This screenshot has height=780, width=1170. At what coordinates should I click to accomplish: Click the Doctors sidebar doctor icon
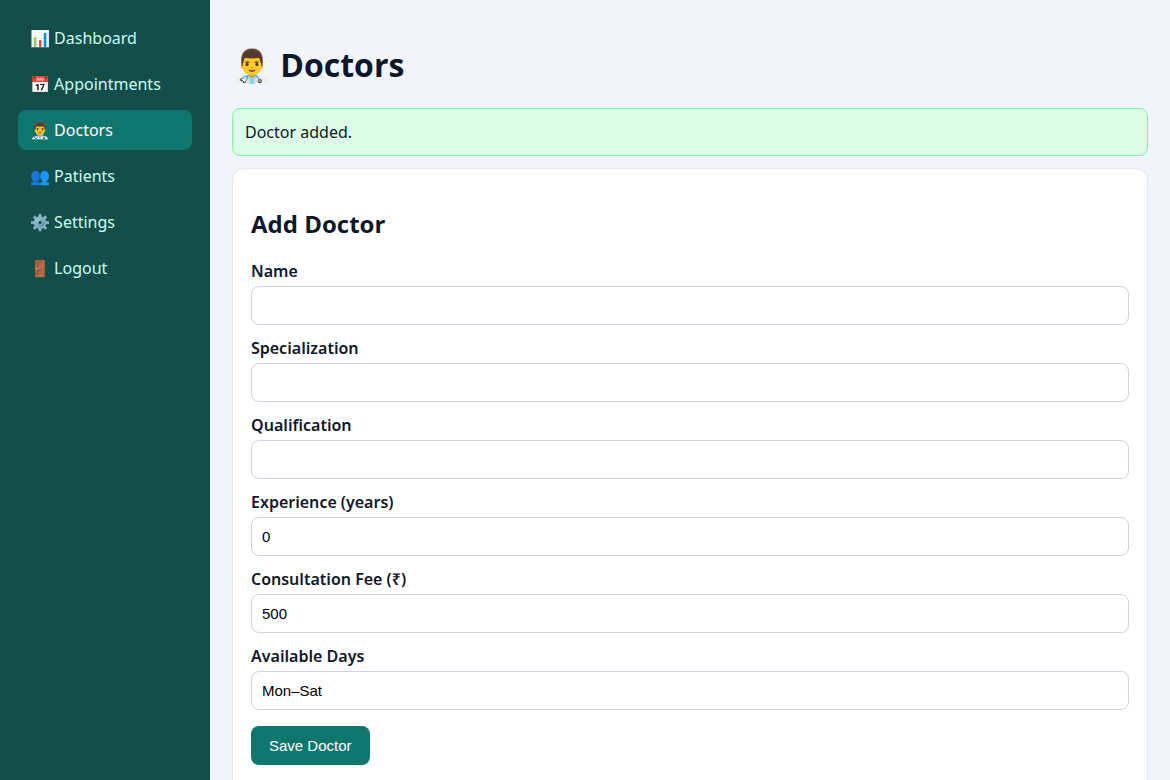(x=40, y=131)
